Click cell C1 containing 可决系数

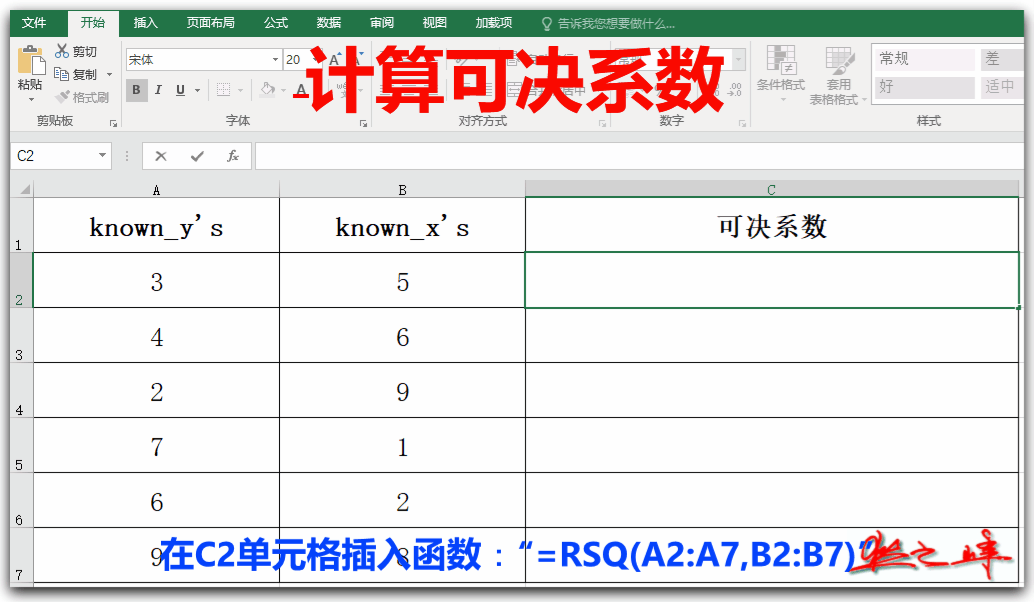click(772, 225)
